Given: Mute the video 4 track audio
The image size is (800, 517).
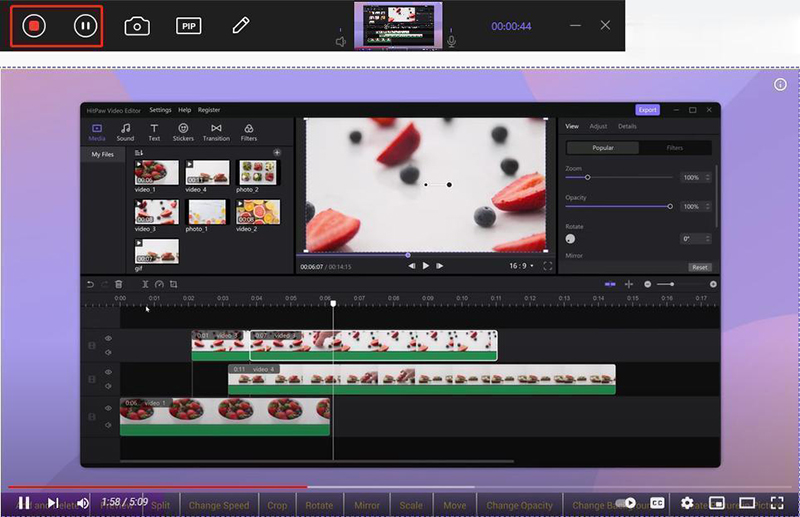Looking at the screenshot, I should pyautogui.click(x=108, y=386).
